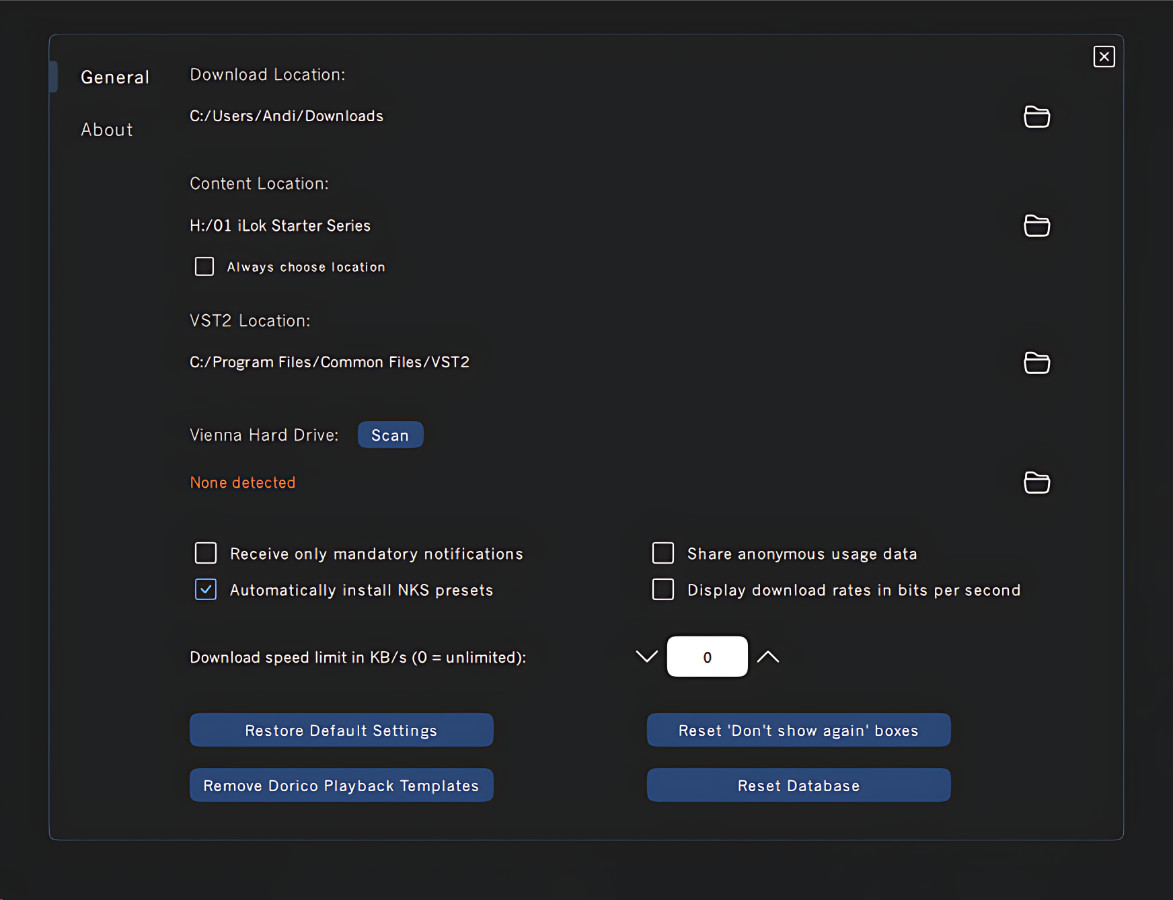Click the VST2 Location folder icon
Image resolution: width=1173 pixels, height=900 pixels.
[1037, 363]
